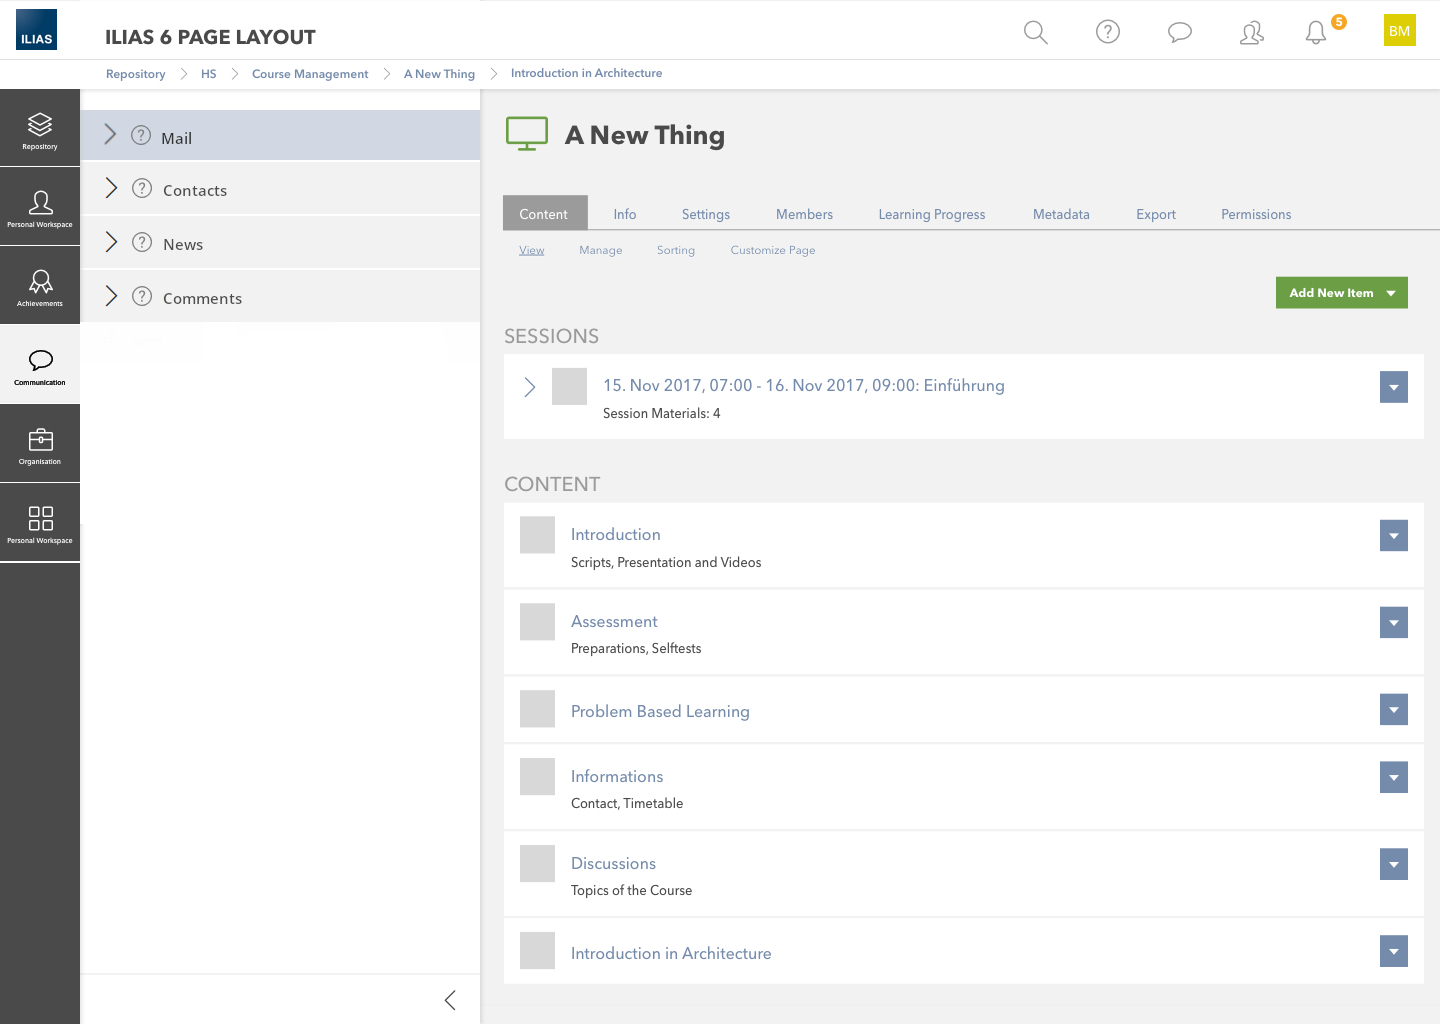Switch to the Members tab
The height and width of the screenshot is (1024, 1440).
click(x=804, y=214)
